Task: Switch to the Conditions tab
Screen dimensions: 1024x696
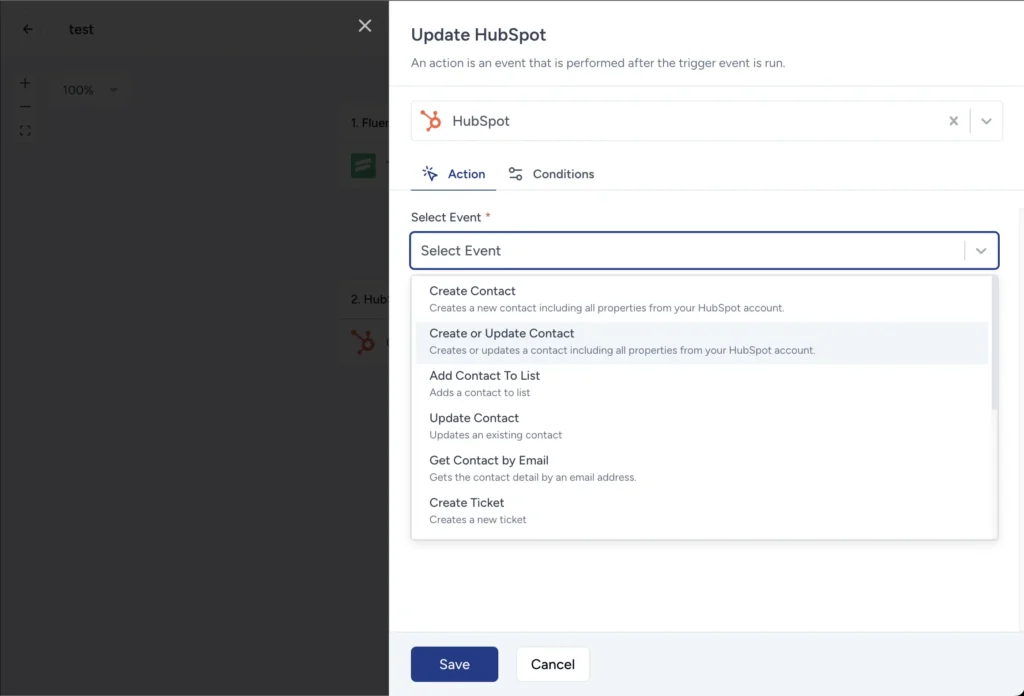Action: (551, 174)
